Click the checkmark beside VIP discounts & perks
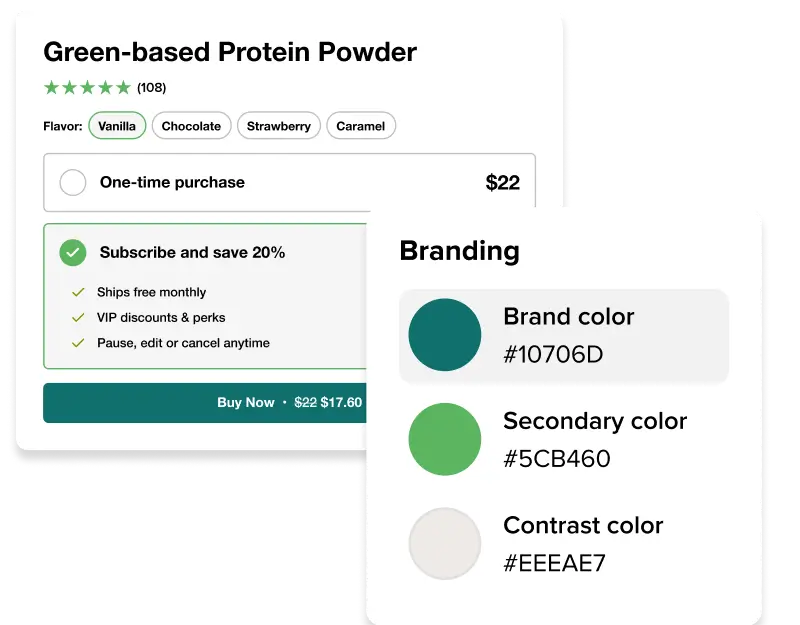The image size is (800, 625). pos(77,318)
